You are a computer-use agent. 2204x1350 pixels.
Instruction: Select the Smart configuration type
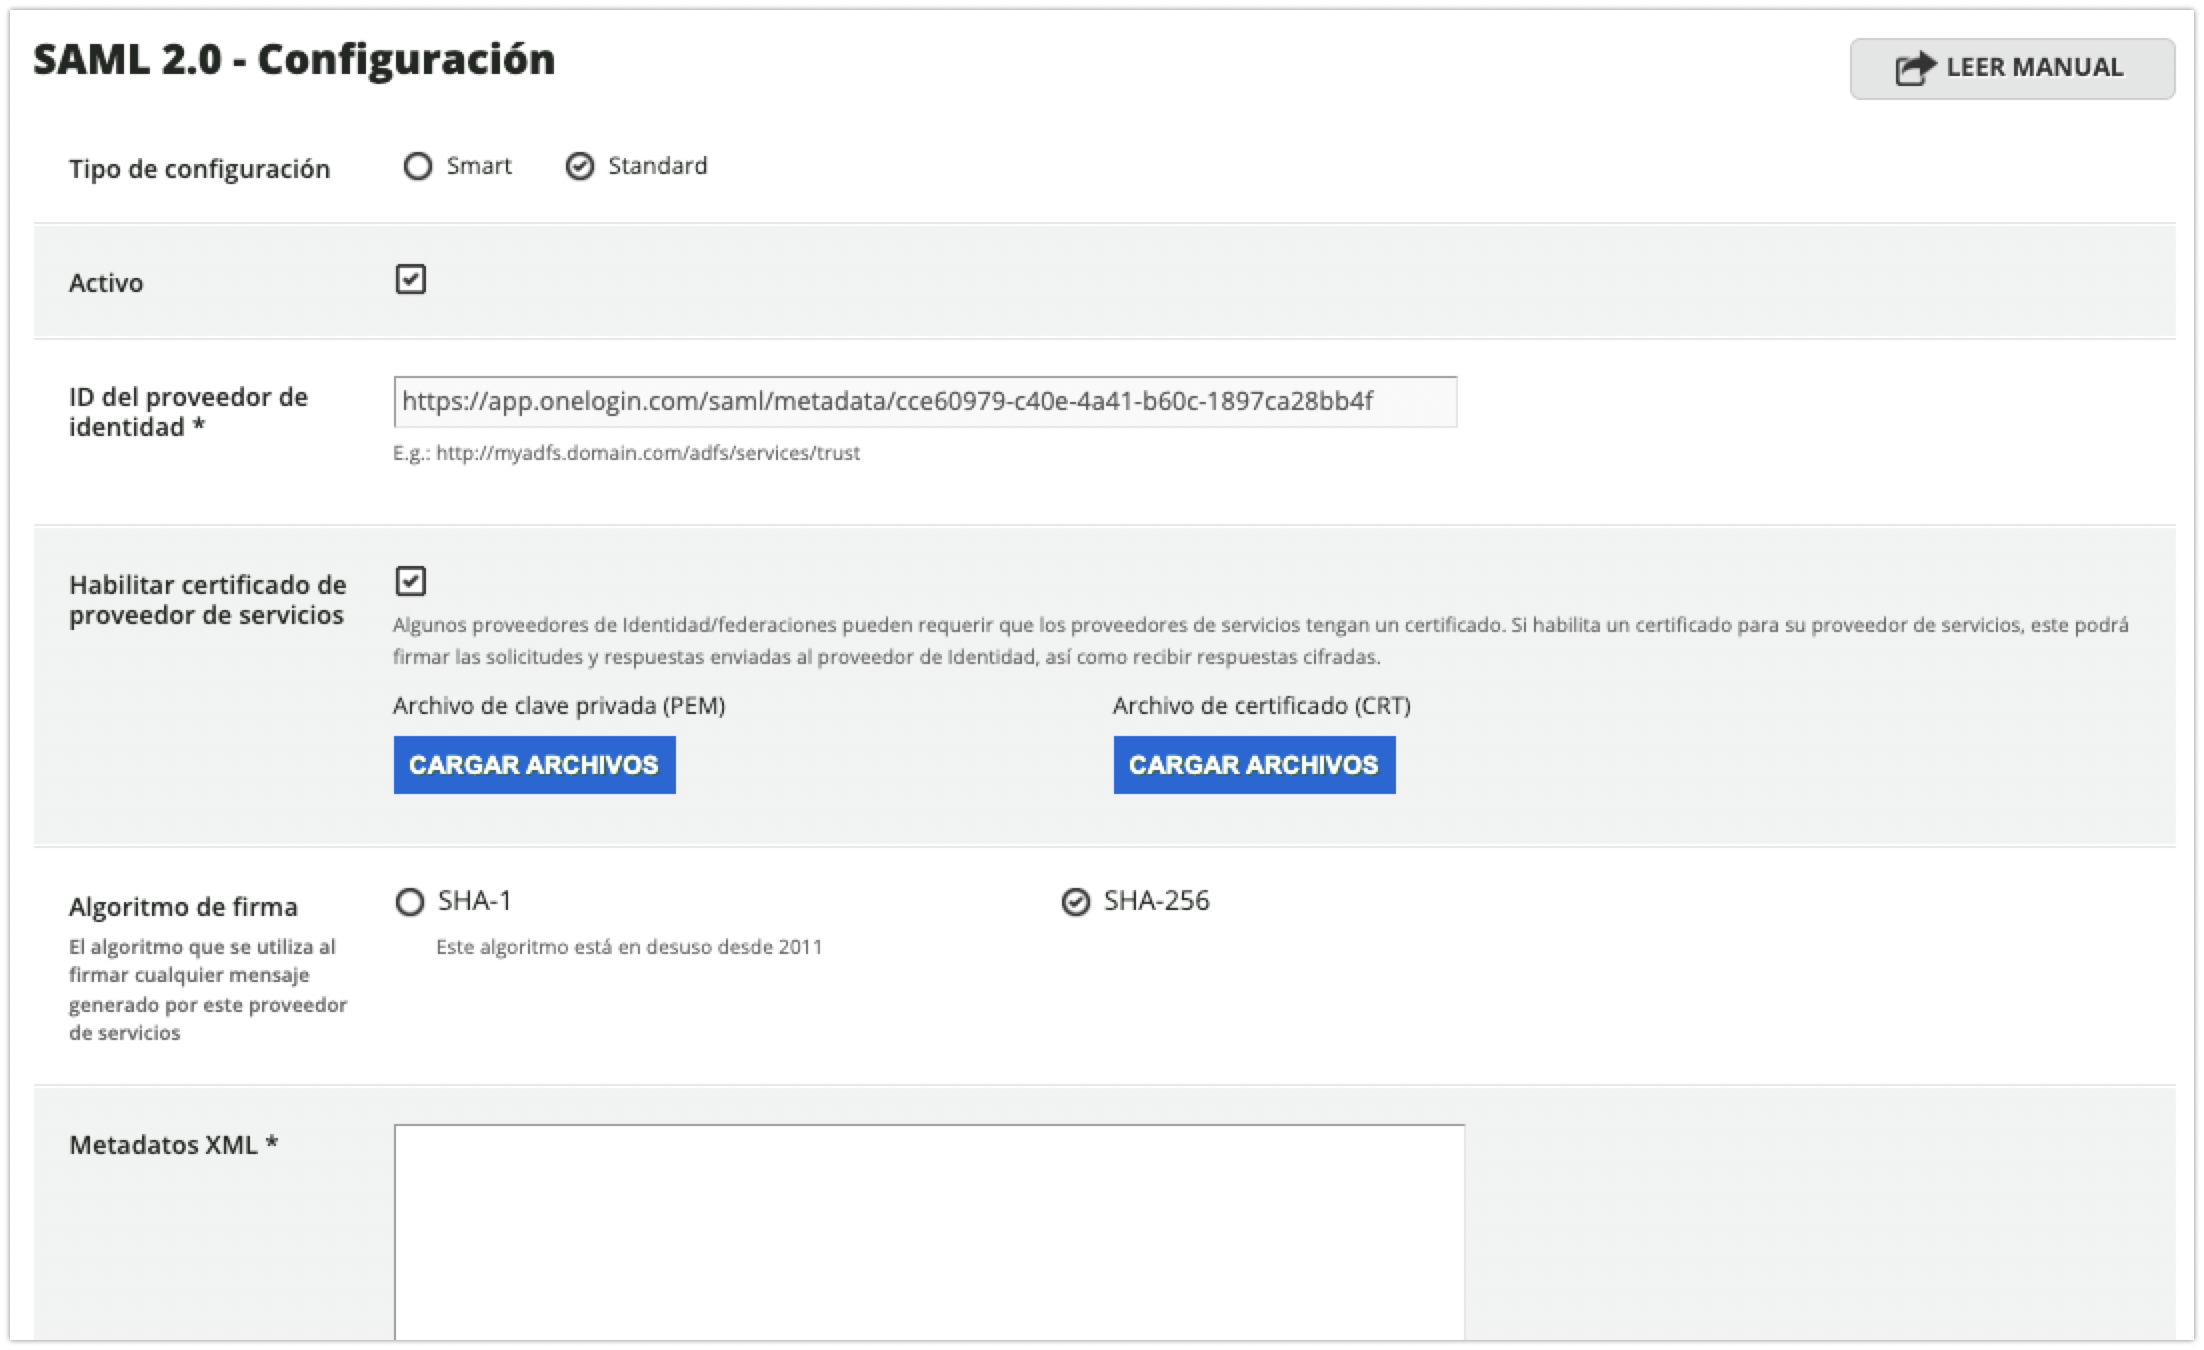(x=418, y=166)
